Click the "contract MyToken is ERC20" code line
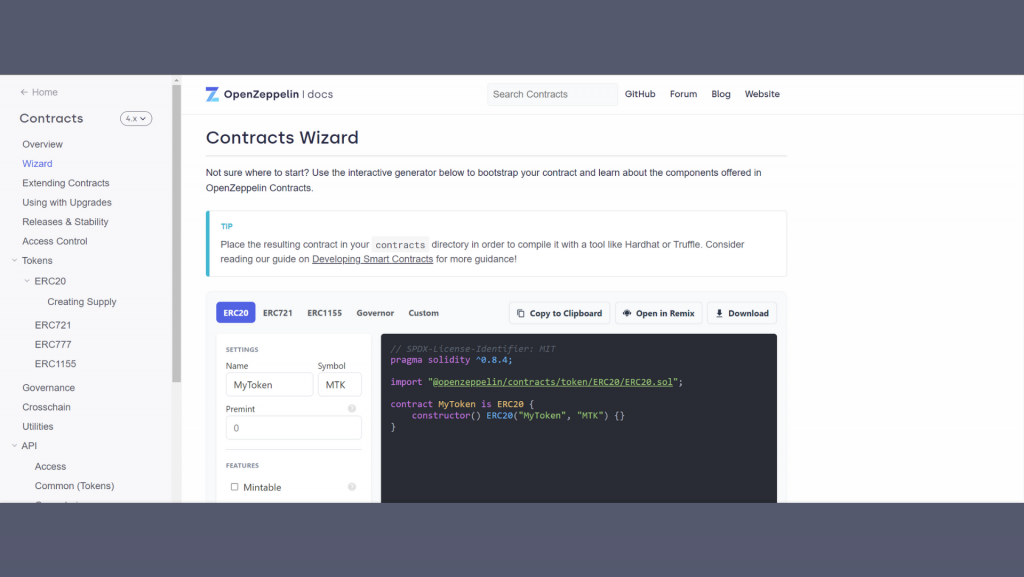The width and height of the screenshot is (1024, 577). click(x=462, y=405)
